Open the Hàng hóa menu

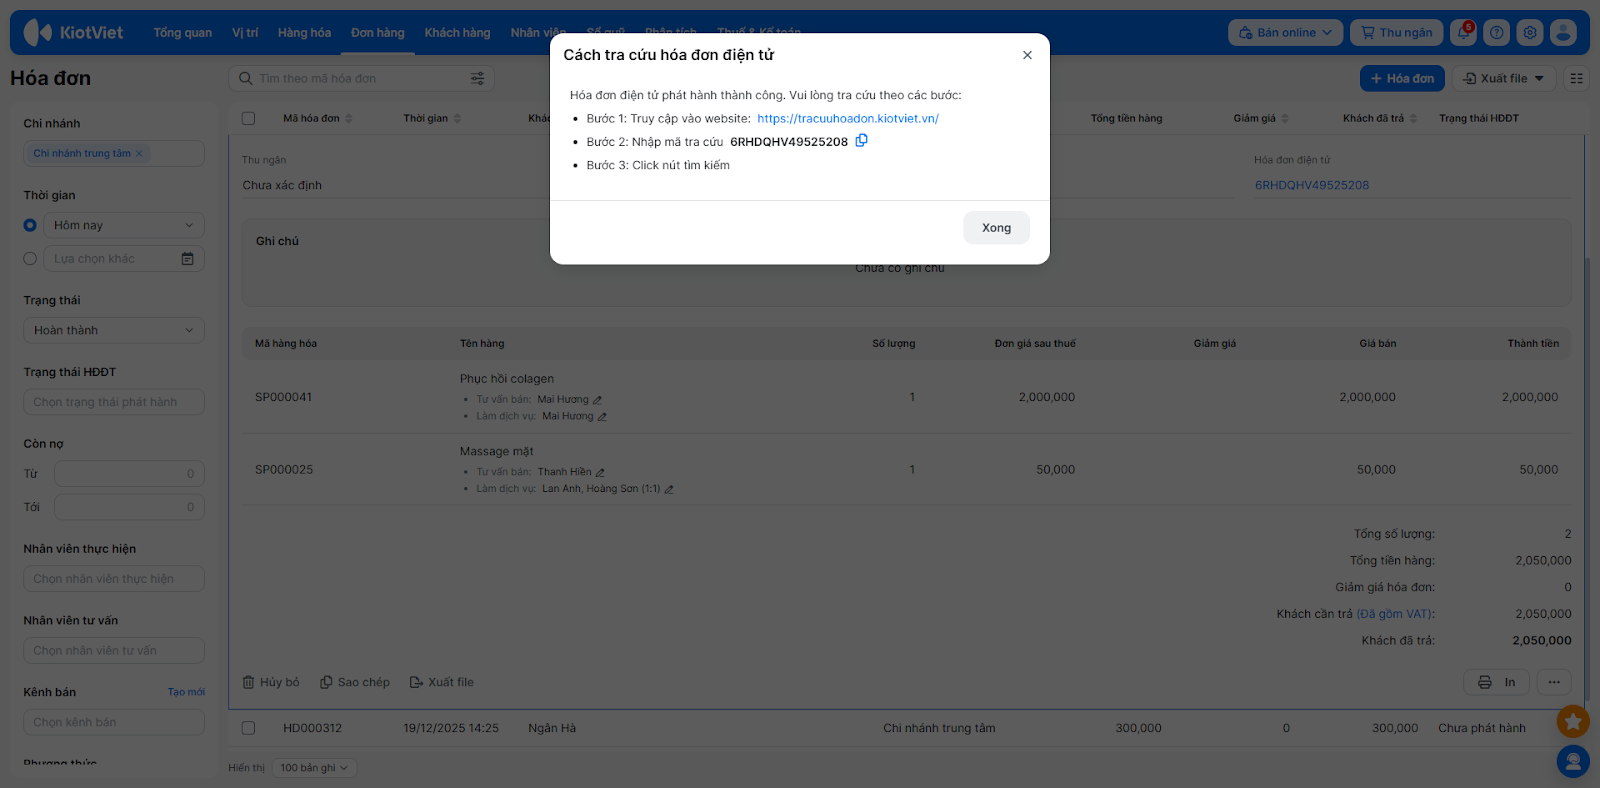pos(304,33)
